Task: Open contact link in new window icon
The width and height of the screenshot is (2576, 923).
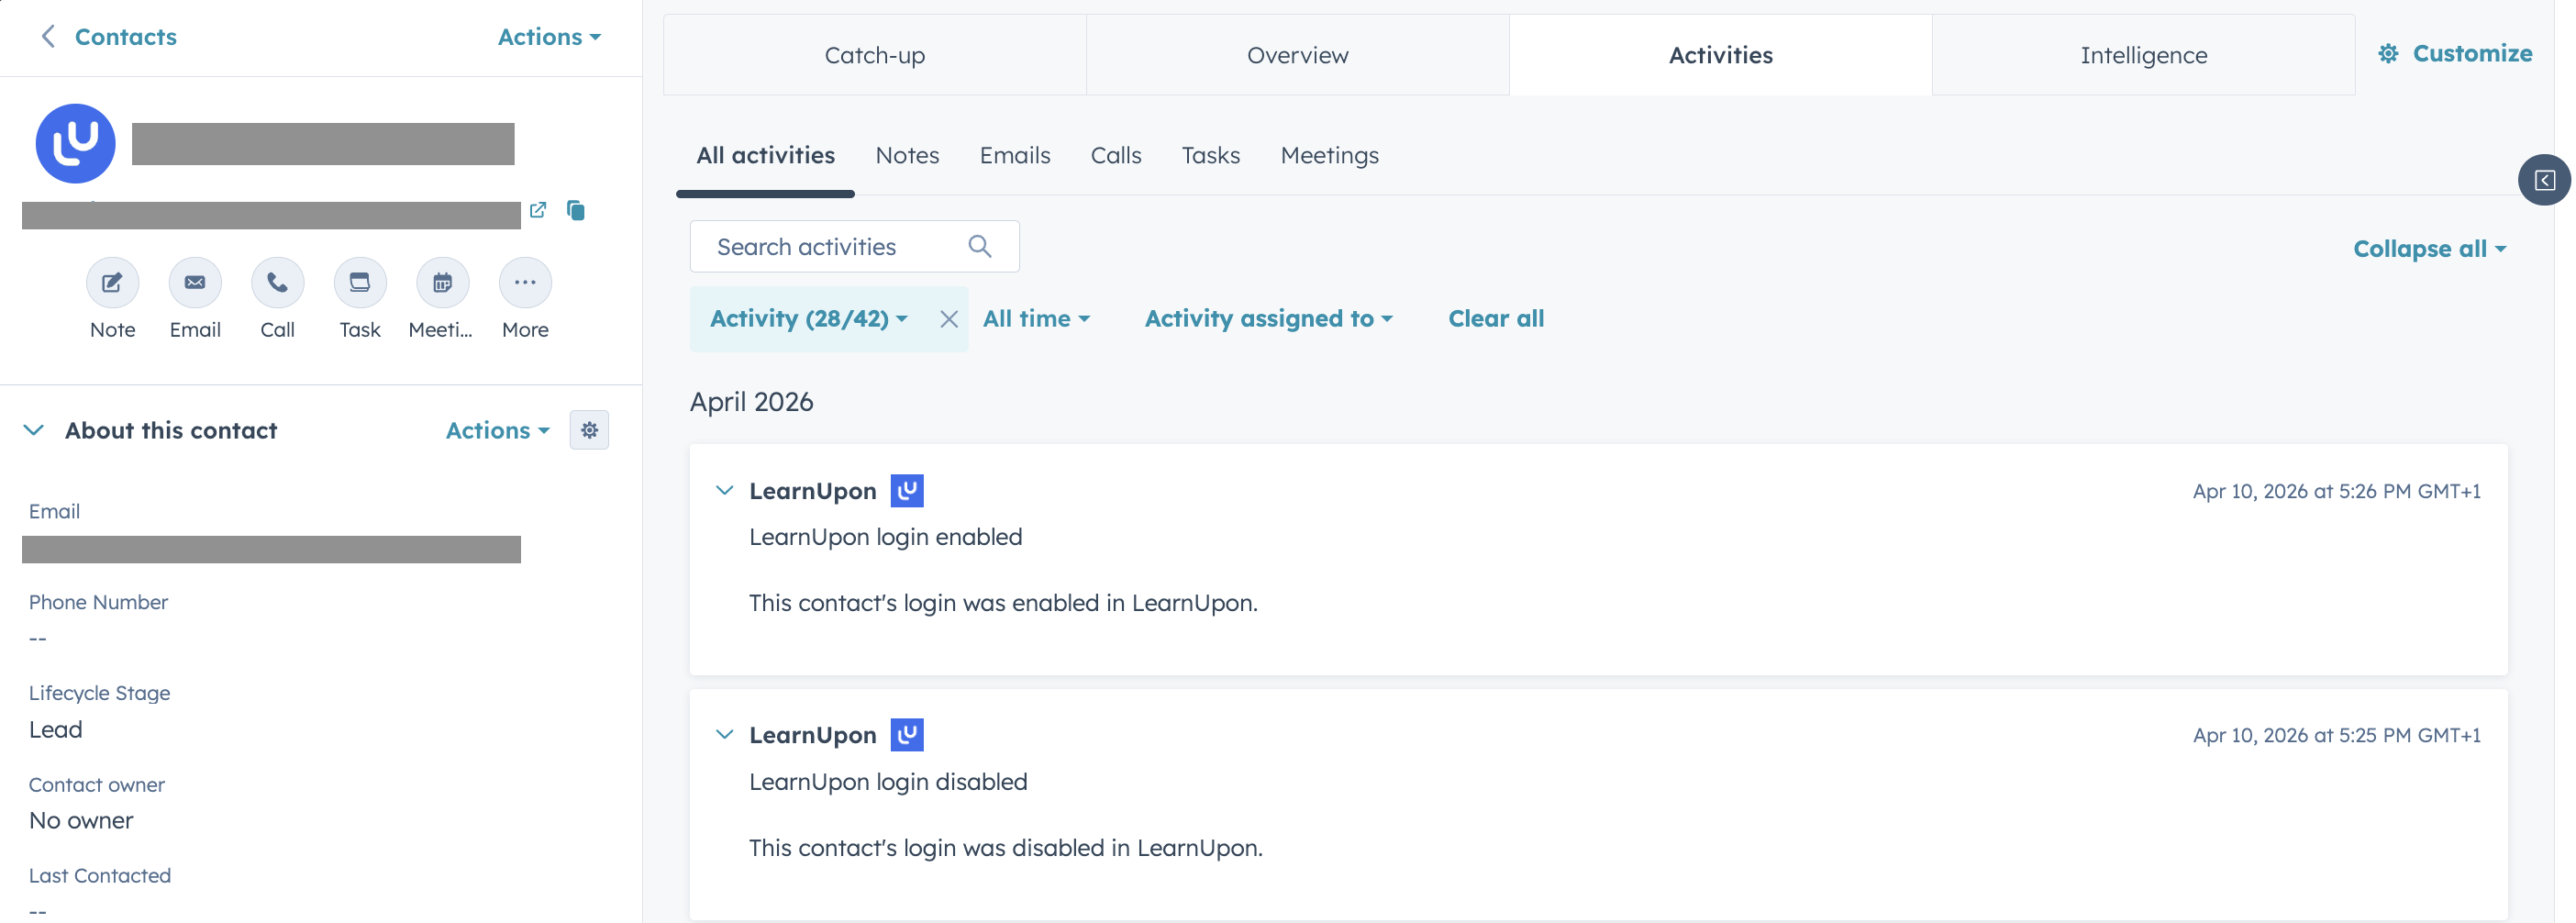Action: coord(538,210)
